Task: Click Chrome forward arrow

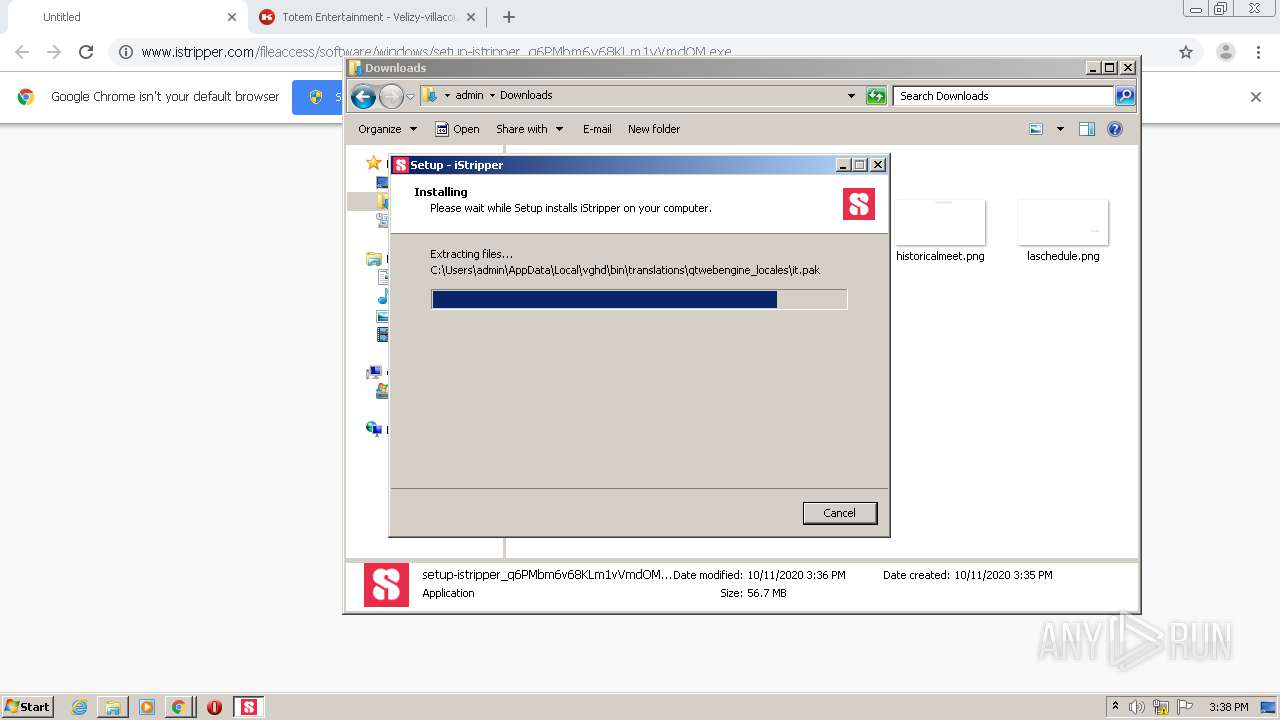Action: [x=54, y=52]
